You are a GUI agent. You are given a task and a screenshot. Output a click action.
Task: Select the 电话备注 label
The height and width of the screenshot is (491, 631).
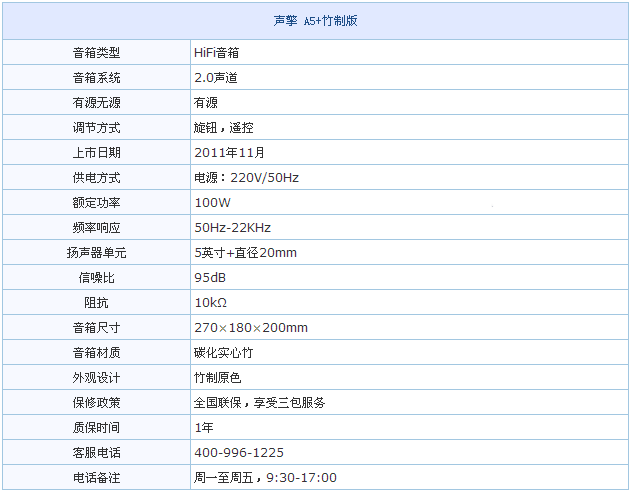tap(97, 477)
